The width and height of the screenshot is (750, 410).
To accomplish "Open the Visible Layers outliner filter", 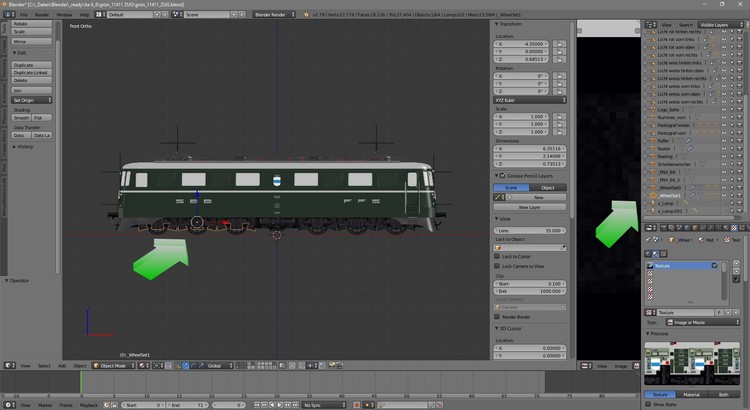I will click(721, 24).
